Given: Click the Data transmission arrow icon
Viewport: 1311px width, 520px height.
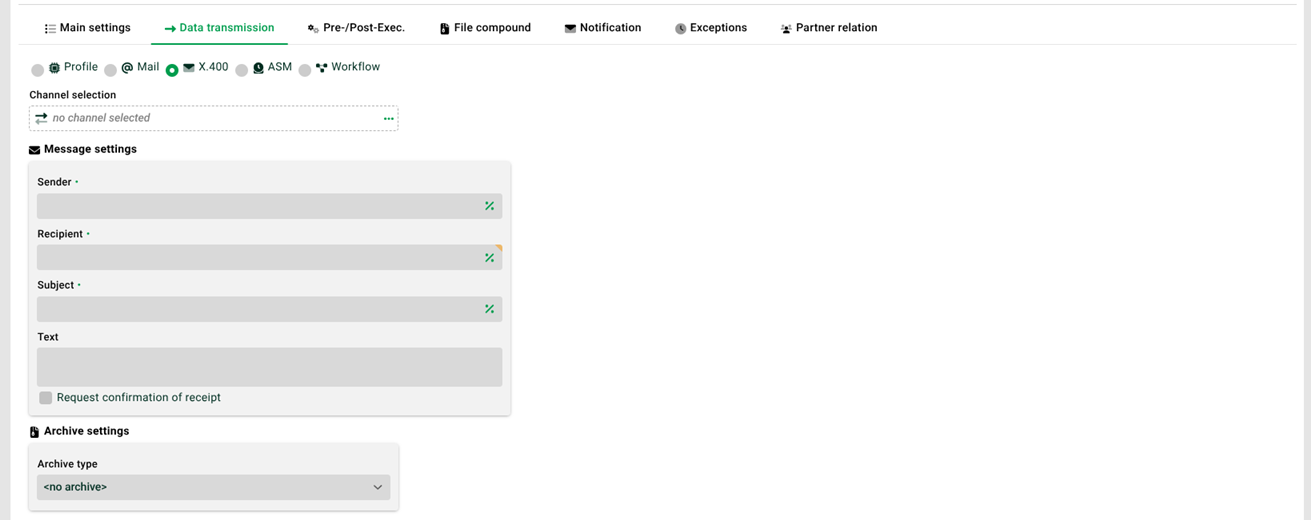Looking at the screenshot, I should point(170,29).
